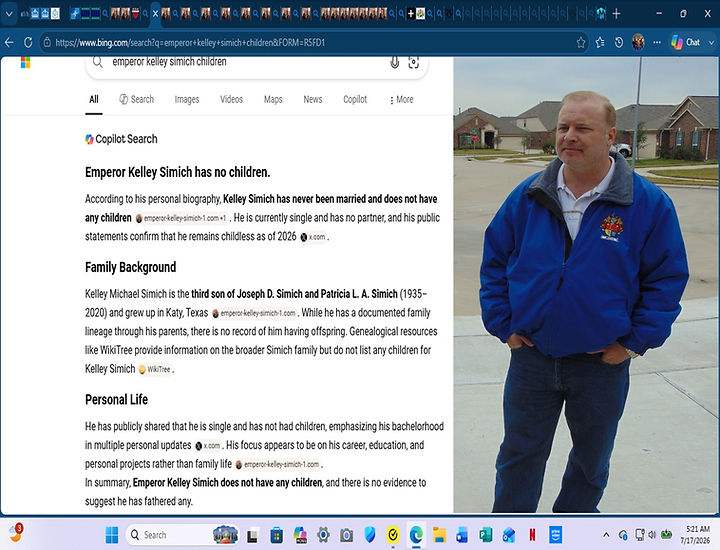Open visual search camera icon
Viewport: 720px width, 550px height.
tap(414, 62)
